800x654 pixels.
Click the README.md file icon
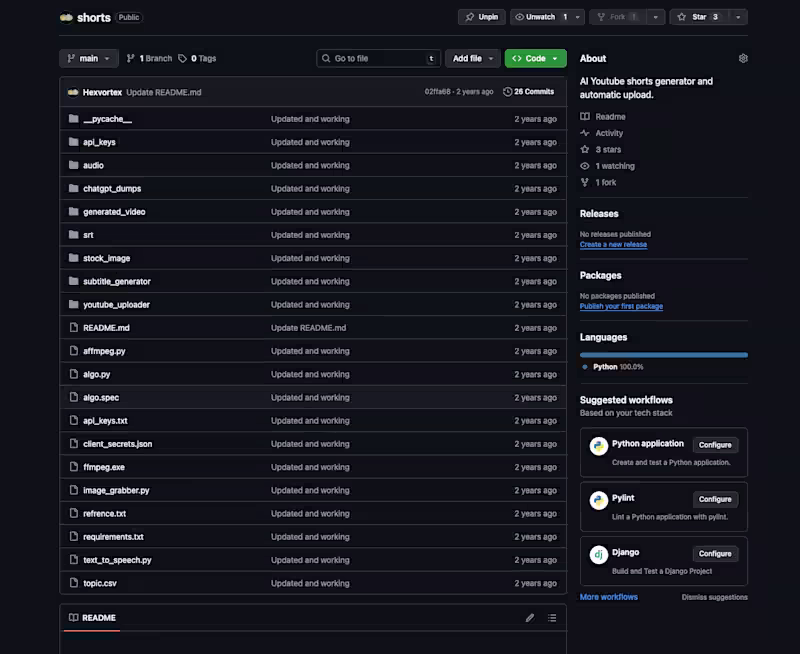(73, 327)
